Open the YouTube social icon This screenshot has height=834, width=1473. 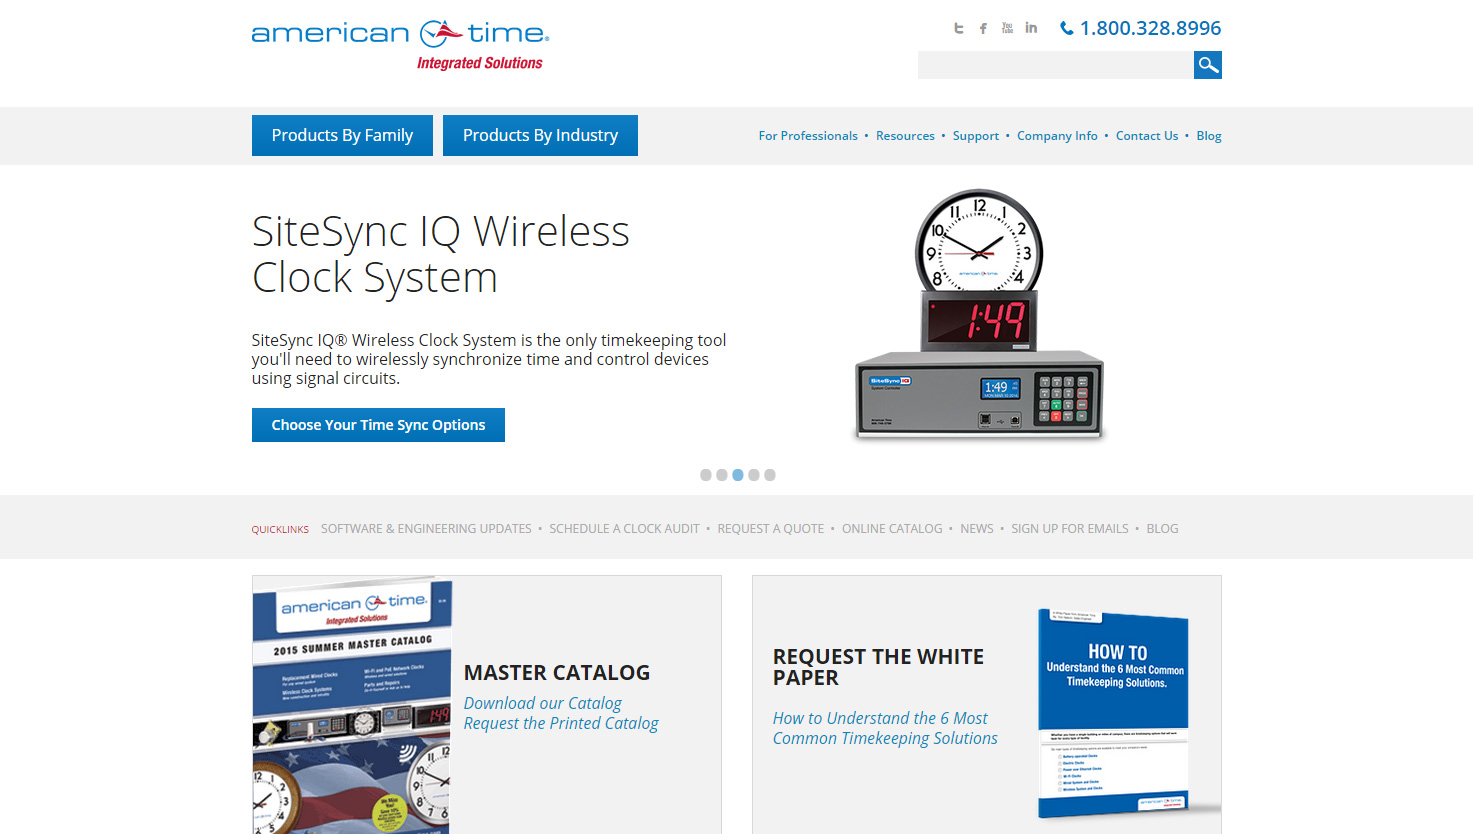1007,28
